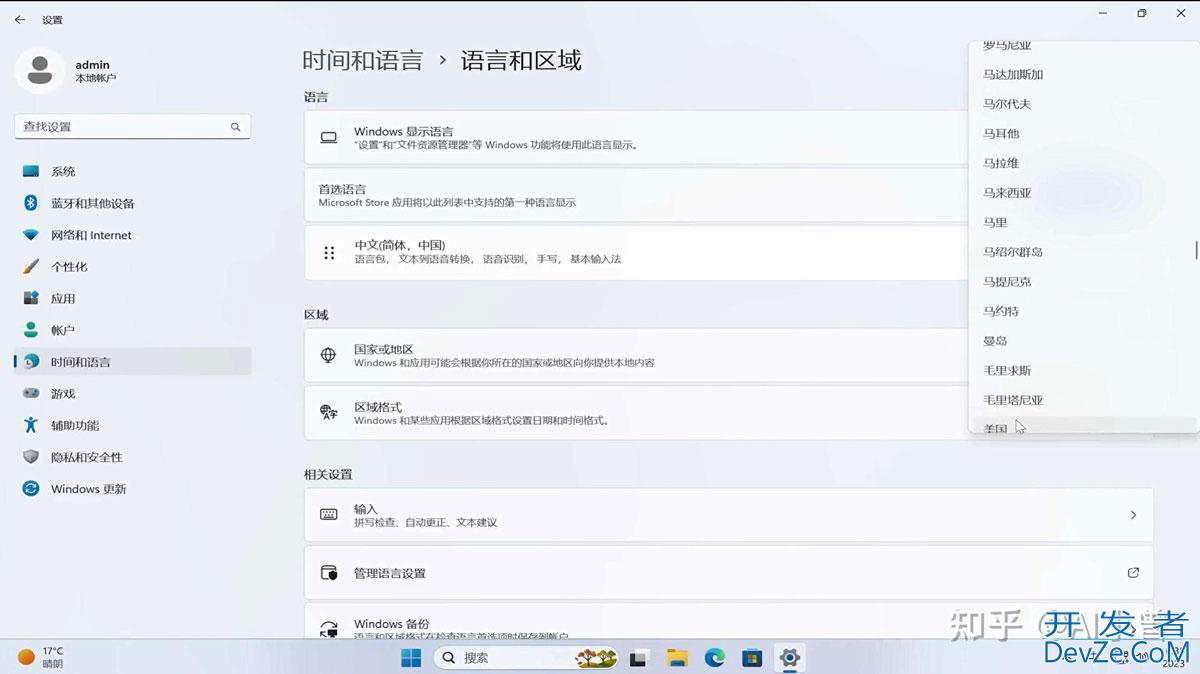The width and height of the screenshot is (1200, 674).
Task: Open the admin local account profile
Action: [x=68, y=70]
